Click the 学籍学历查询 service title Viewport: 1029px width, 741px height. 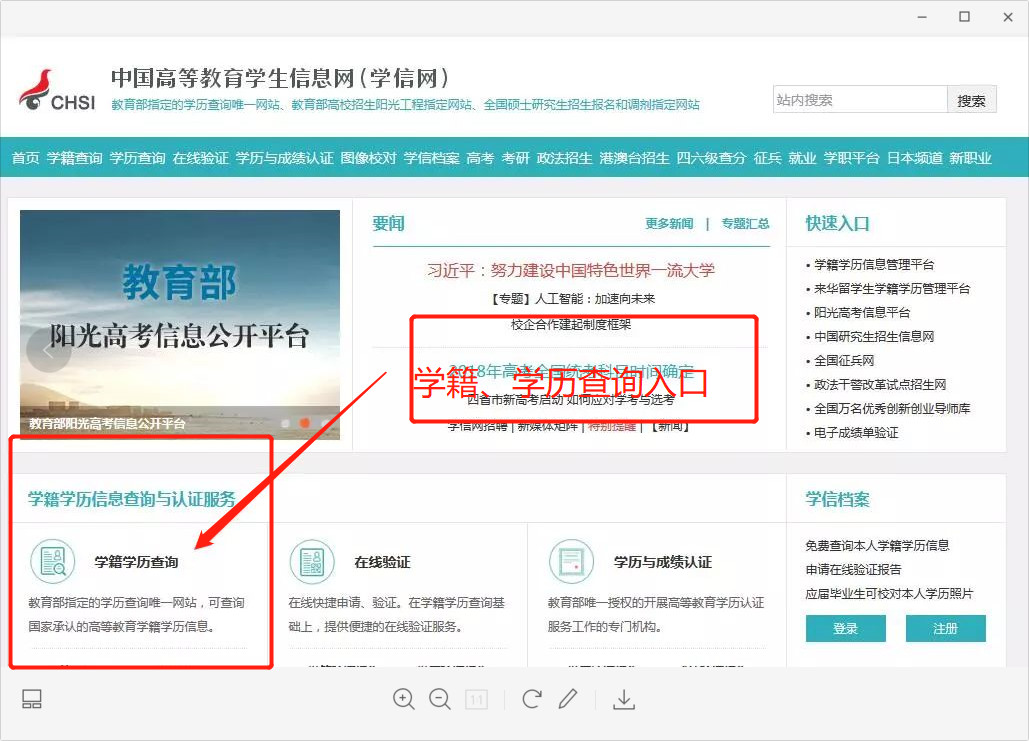click(x=136, y=562)
